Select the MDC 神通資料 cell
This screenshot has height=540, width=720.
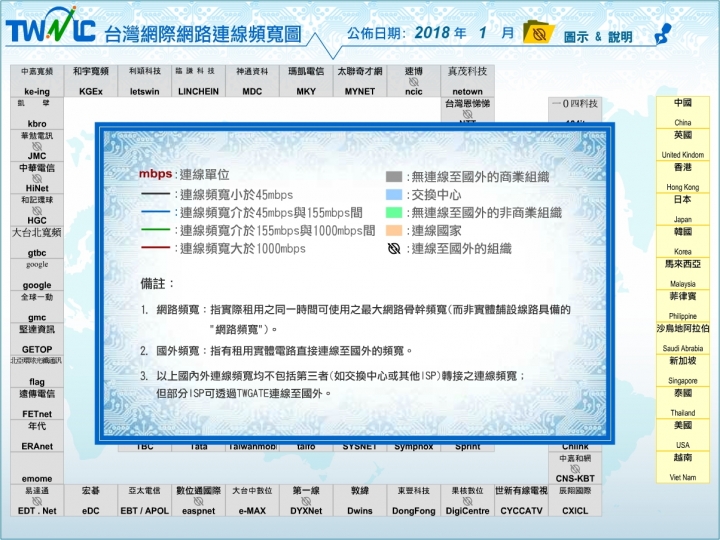click(x=252, y=81)
